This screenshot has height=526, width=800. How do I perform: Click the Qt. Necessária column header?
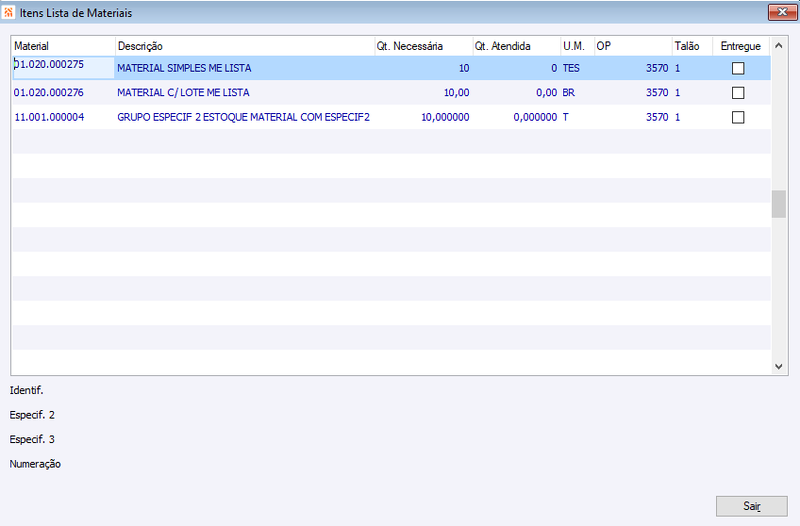click(x=423, y=46)
